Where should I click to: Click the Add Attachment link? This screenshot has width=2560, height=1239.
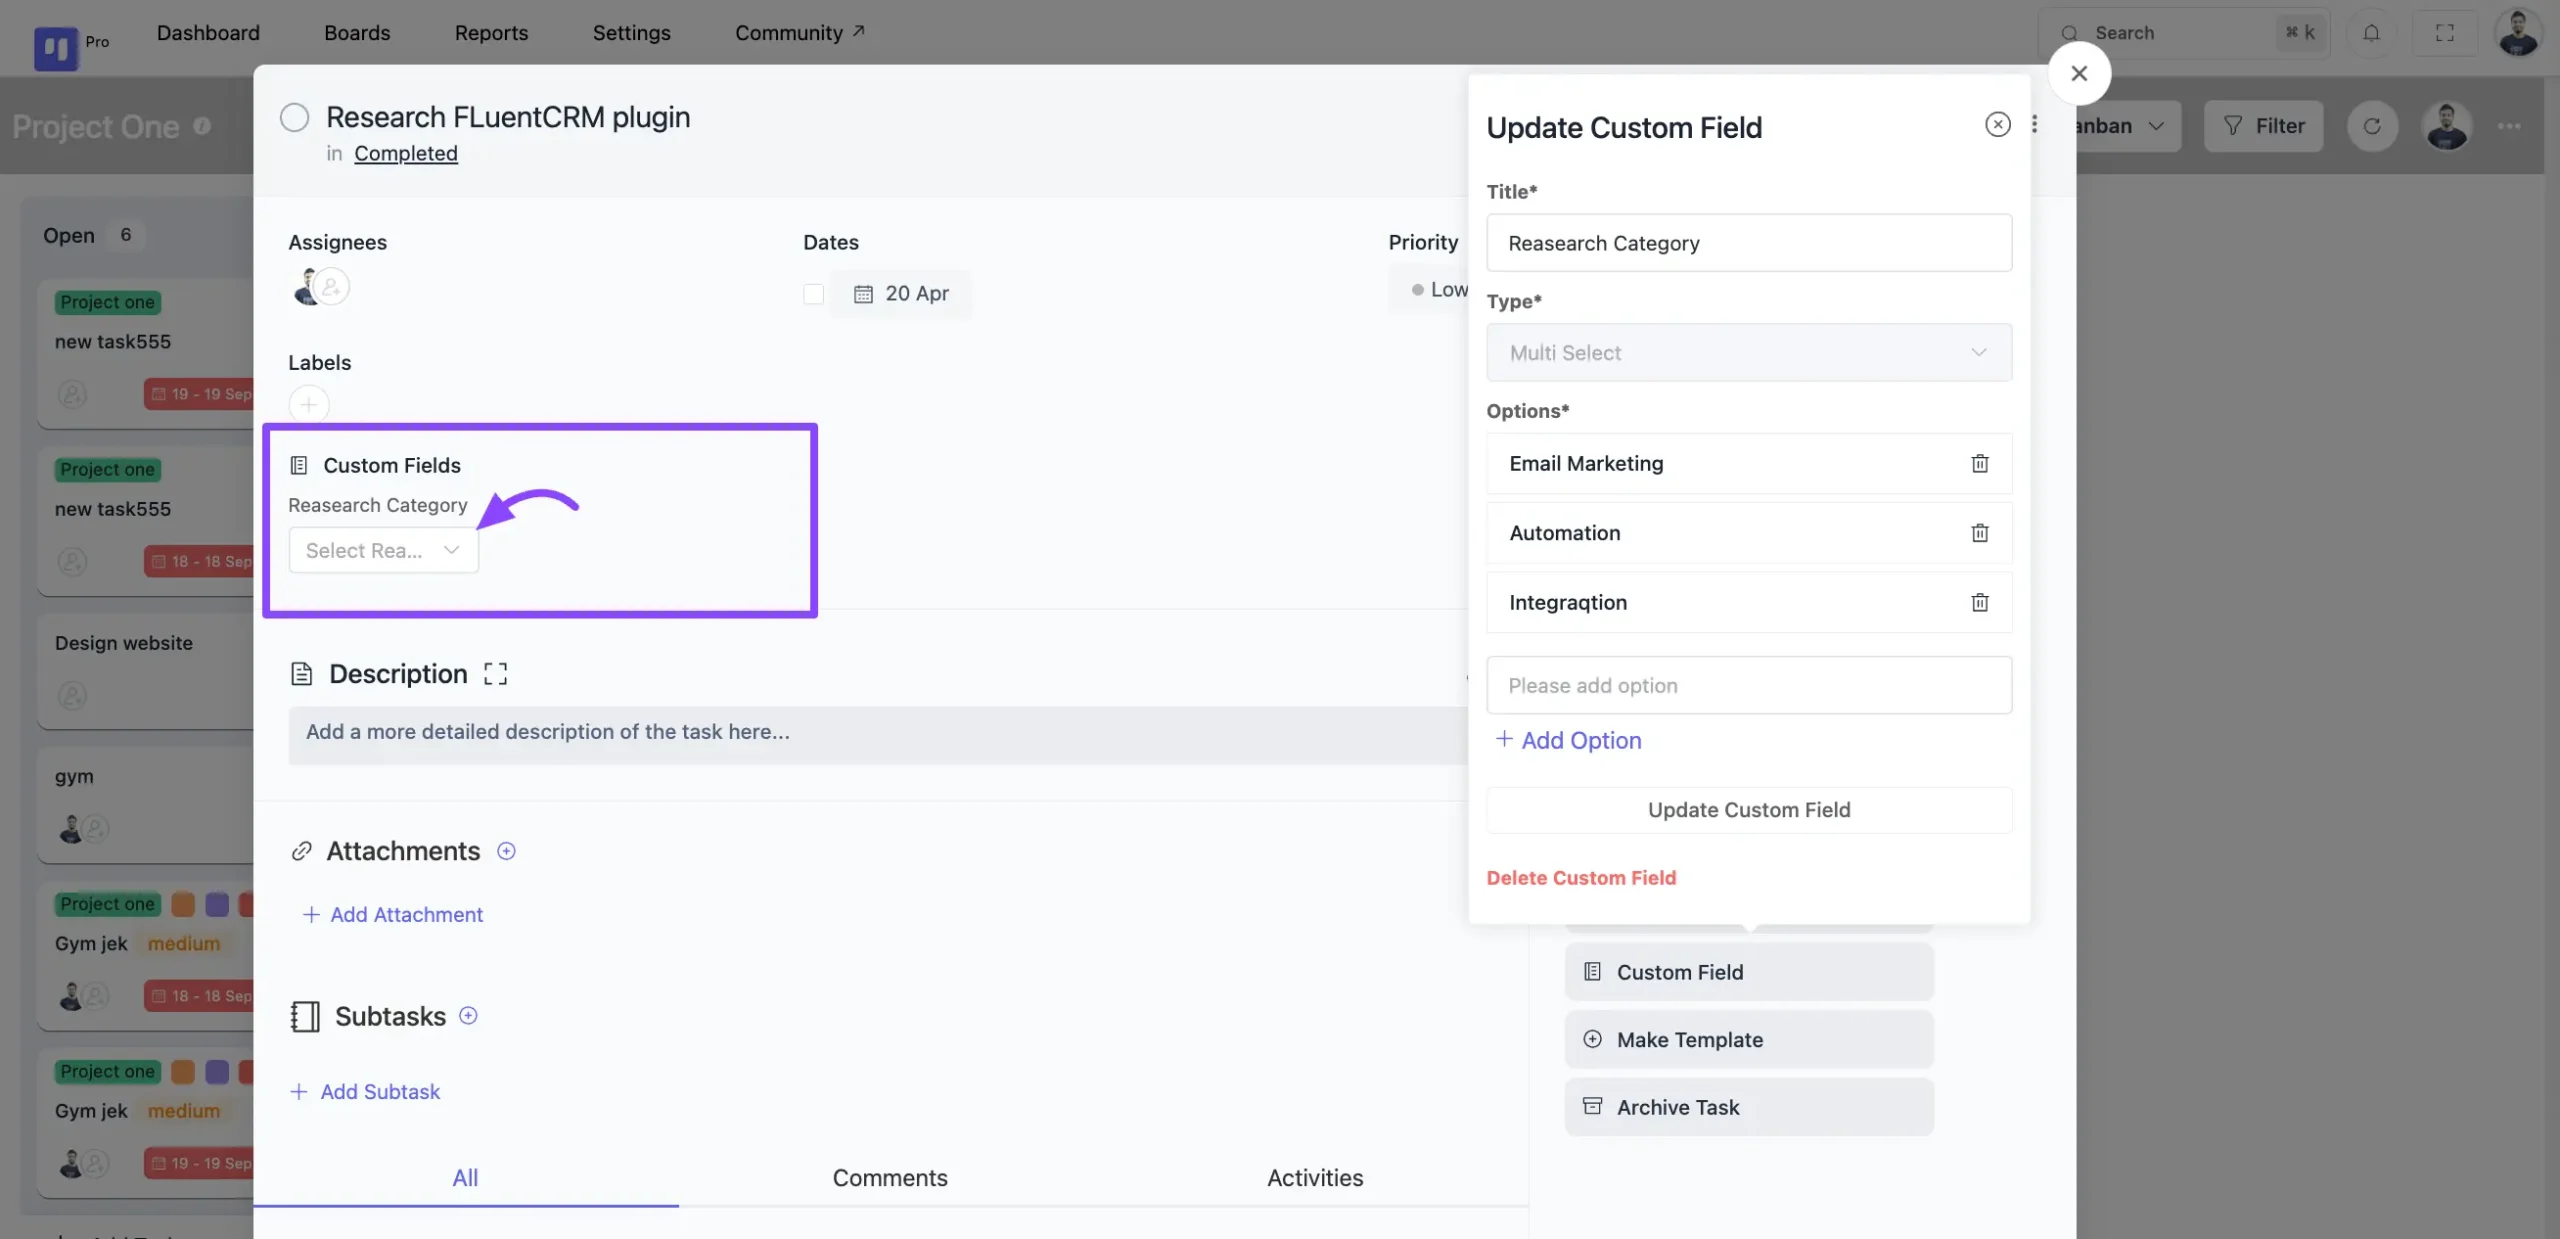(392, 914)
